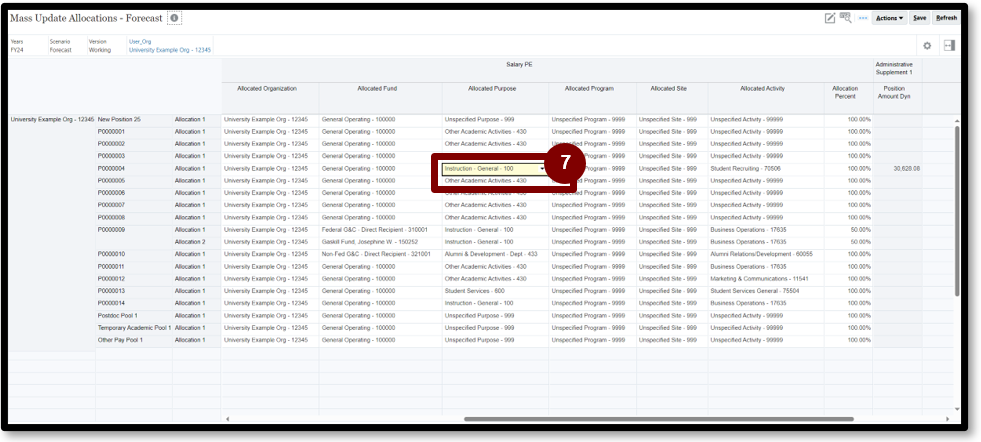Open the Actions dropdown menu
Viewport: 981px width, 442px height.
point(889,18)
